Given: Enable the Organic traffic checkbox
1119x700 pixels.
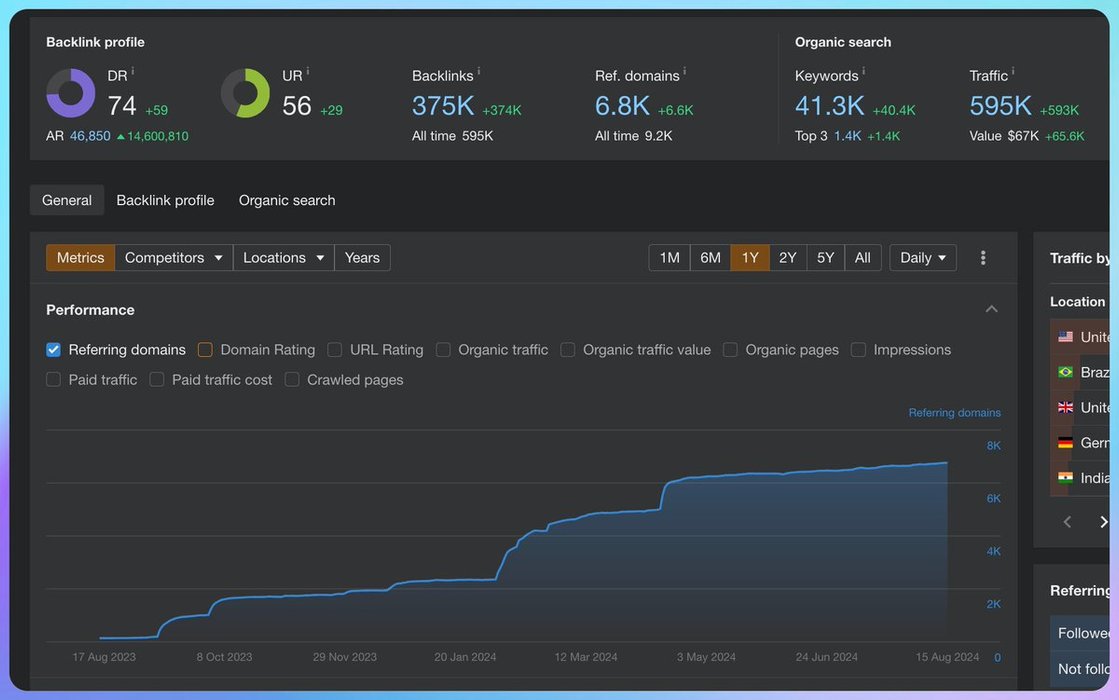Looking at the screenshot, I should pos(443,350).
